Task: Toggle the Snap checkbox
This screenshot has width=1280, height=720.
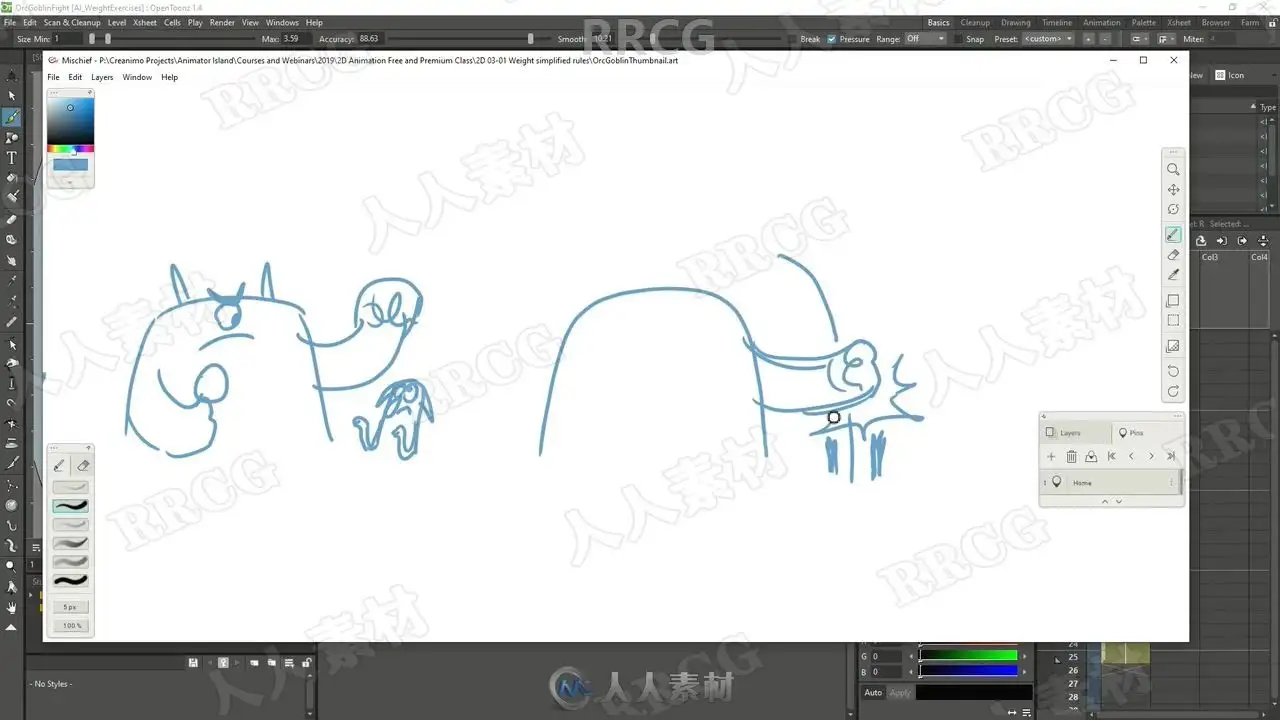Action: pos(957,39)
